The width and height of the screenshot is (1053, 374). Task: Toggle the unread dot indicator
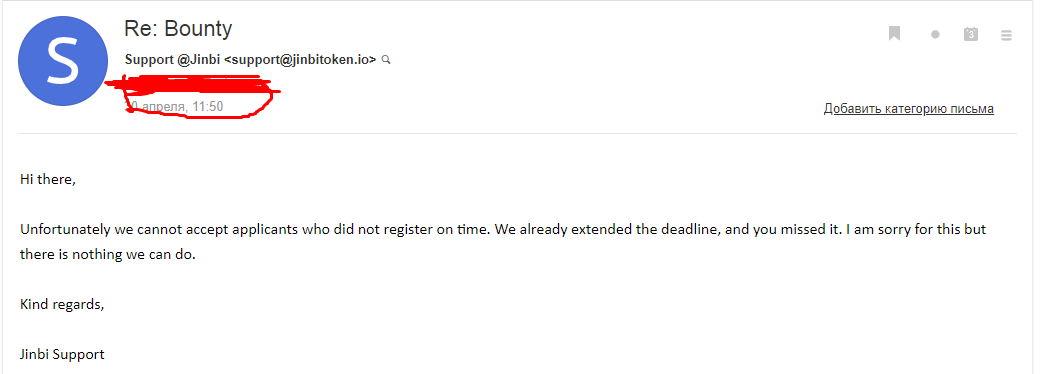935,34
